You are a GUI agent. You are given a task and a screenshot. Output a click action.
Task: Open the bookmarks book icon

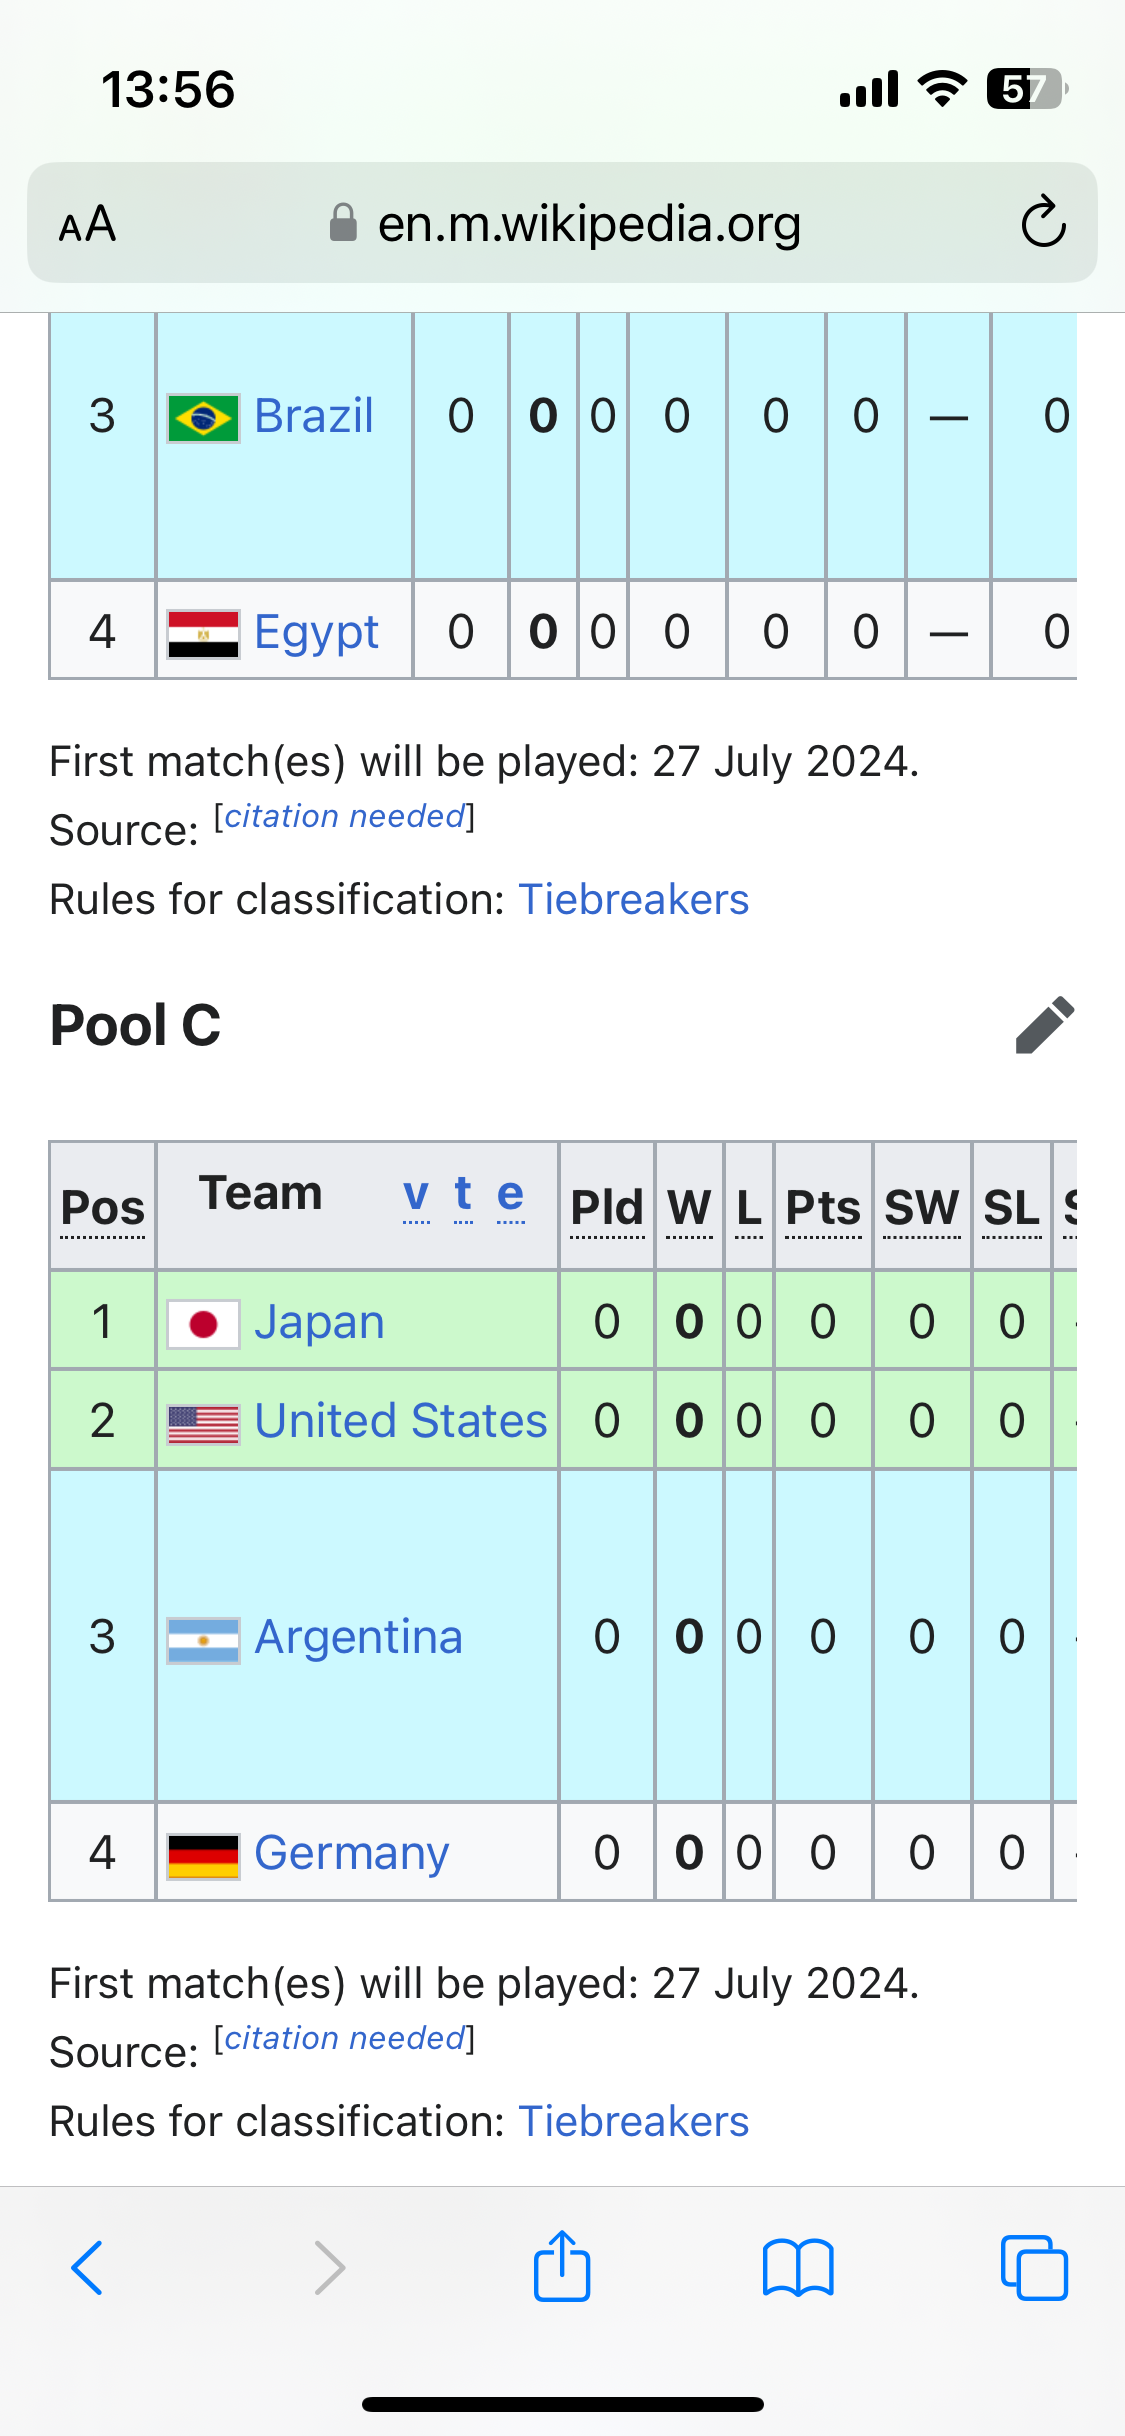click(x=798, y=2268)
